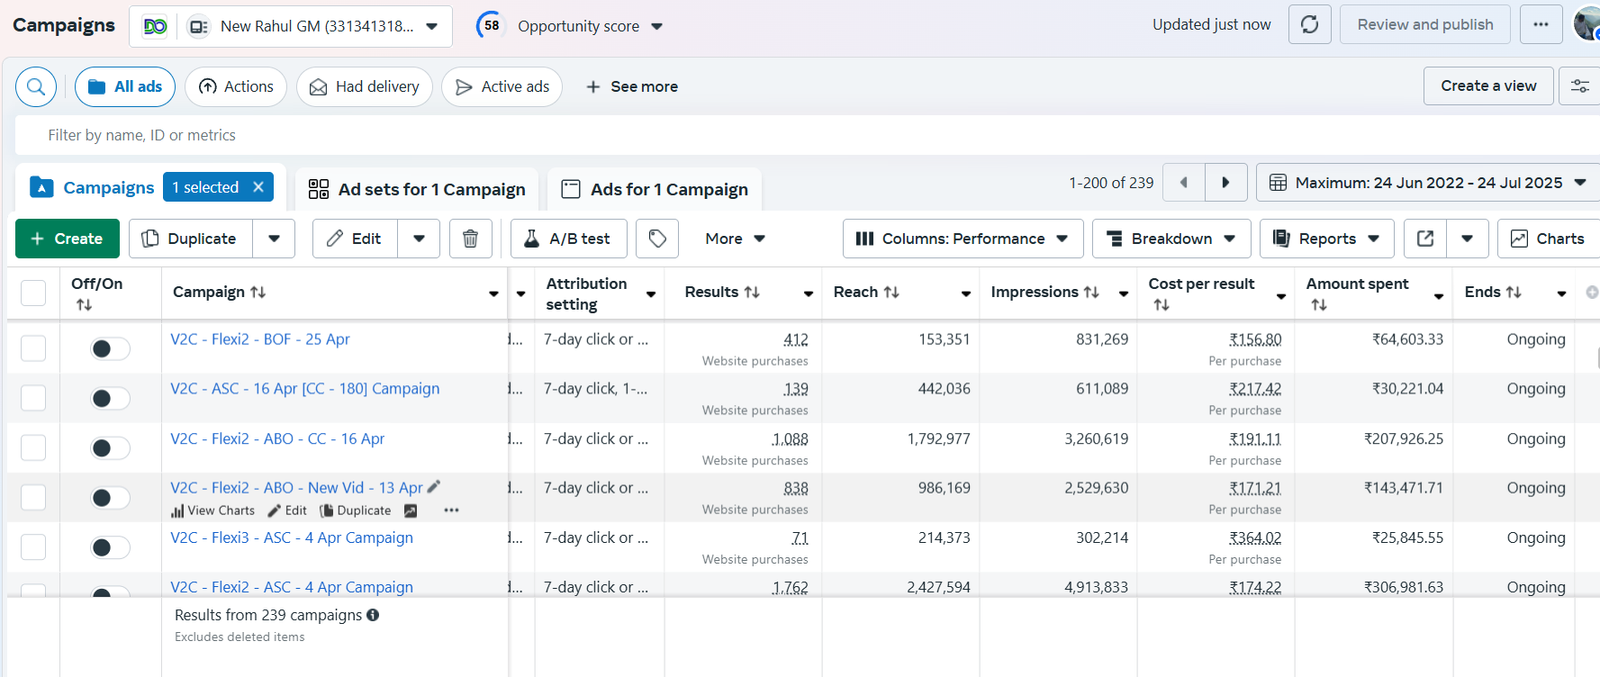Click the refresh data icon

coord(1309,25)
